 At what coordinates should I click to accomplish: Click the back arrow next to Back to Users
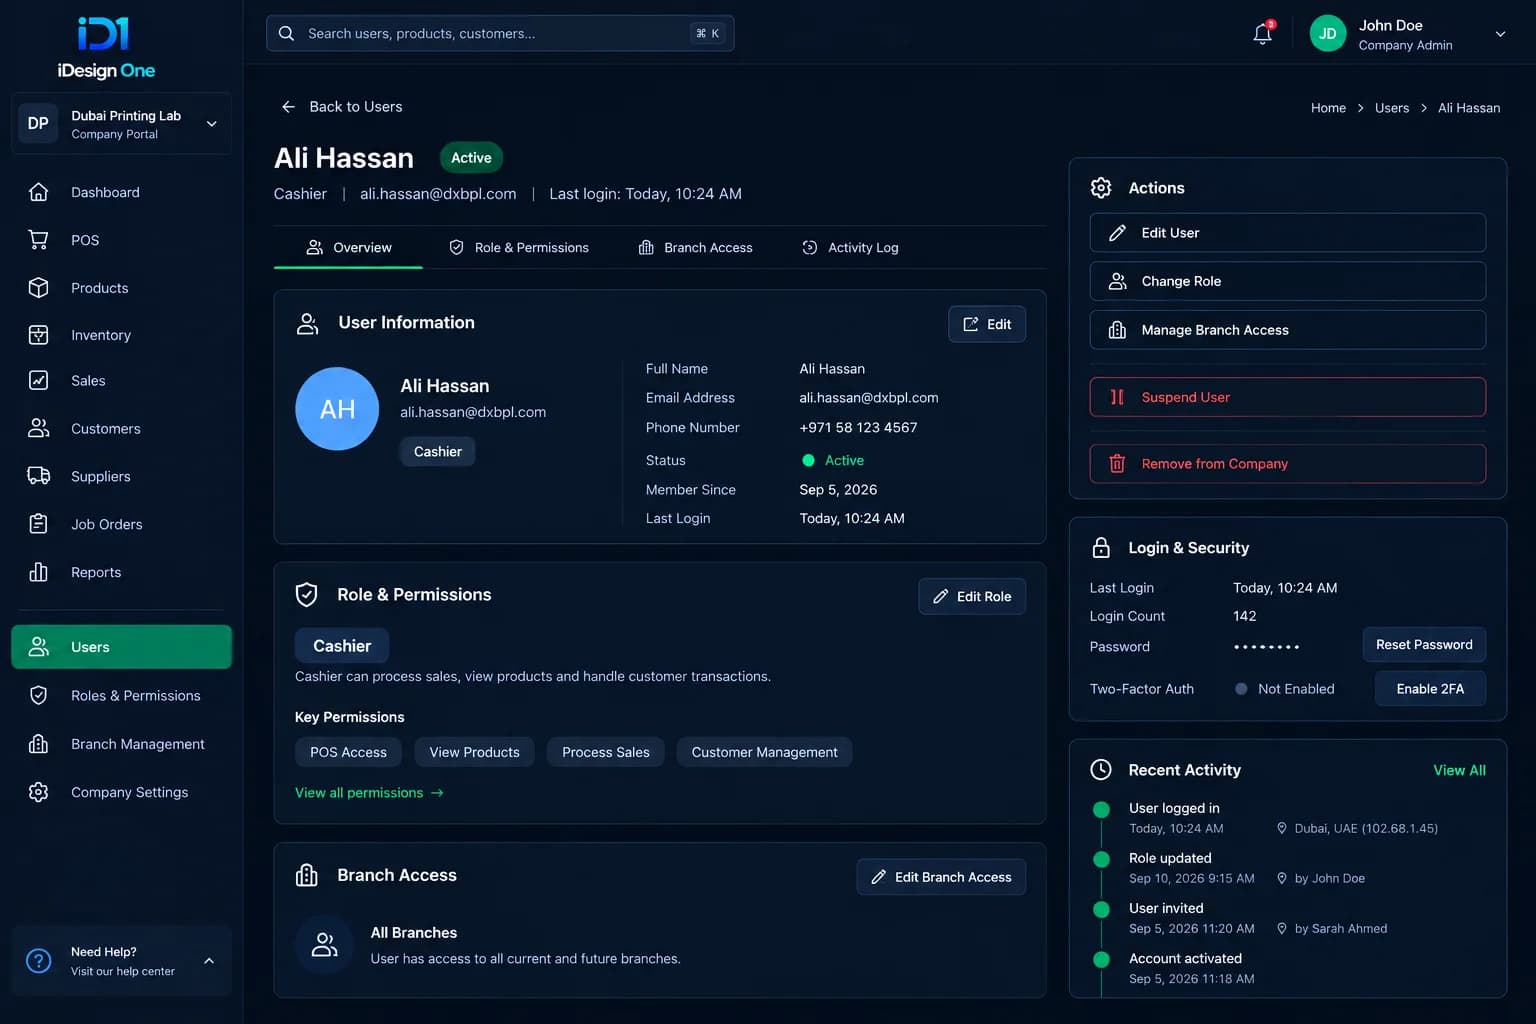pyautogui.click(x=288, y=106)
